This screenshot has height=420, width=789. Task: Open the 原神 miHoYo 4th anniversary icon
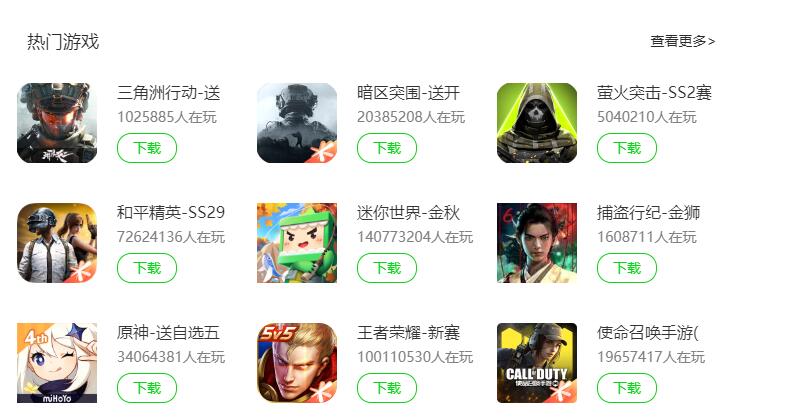[x=57, y=363]
